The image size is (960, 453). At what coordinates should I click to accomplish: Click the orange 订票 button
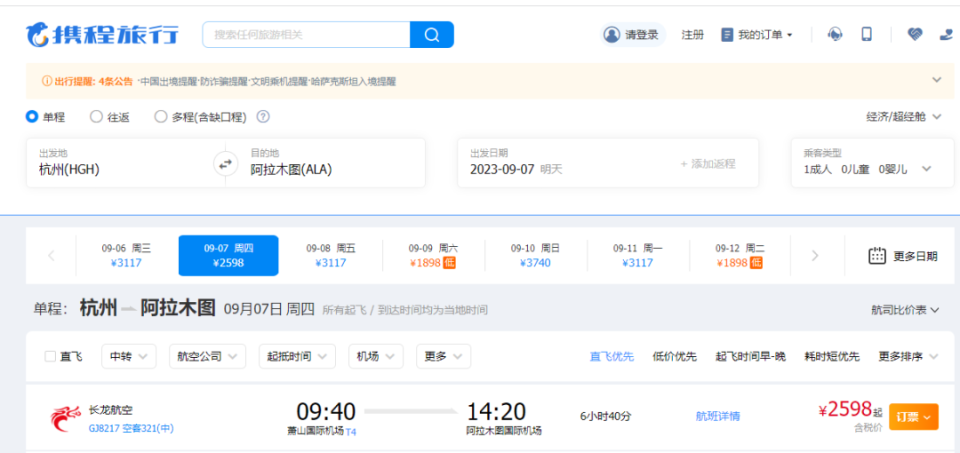913,417
